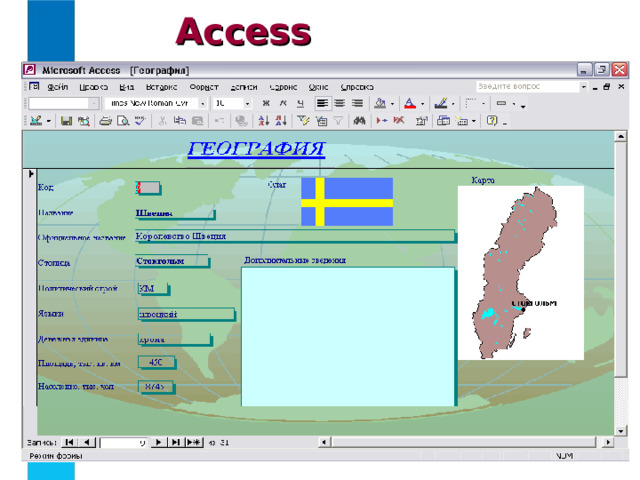Toggle Bold (Ж) formatting
The image size is (640, 480).
[x=266, y=103]
